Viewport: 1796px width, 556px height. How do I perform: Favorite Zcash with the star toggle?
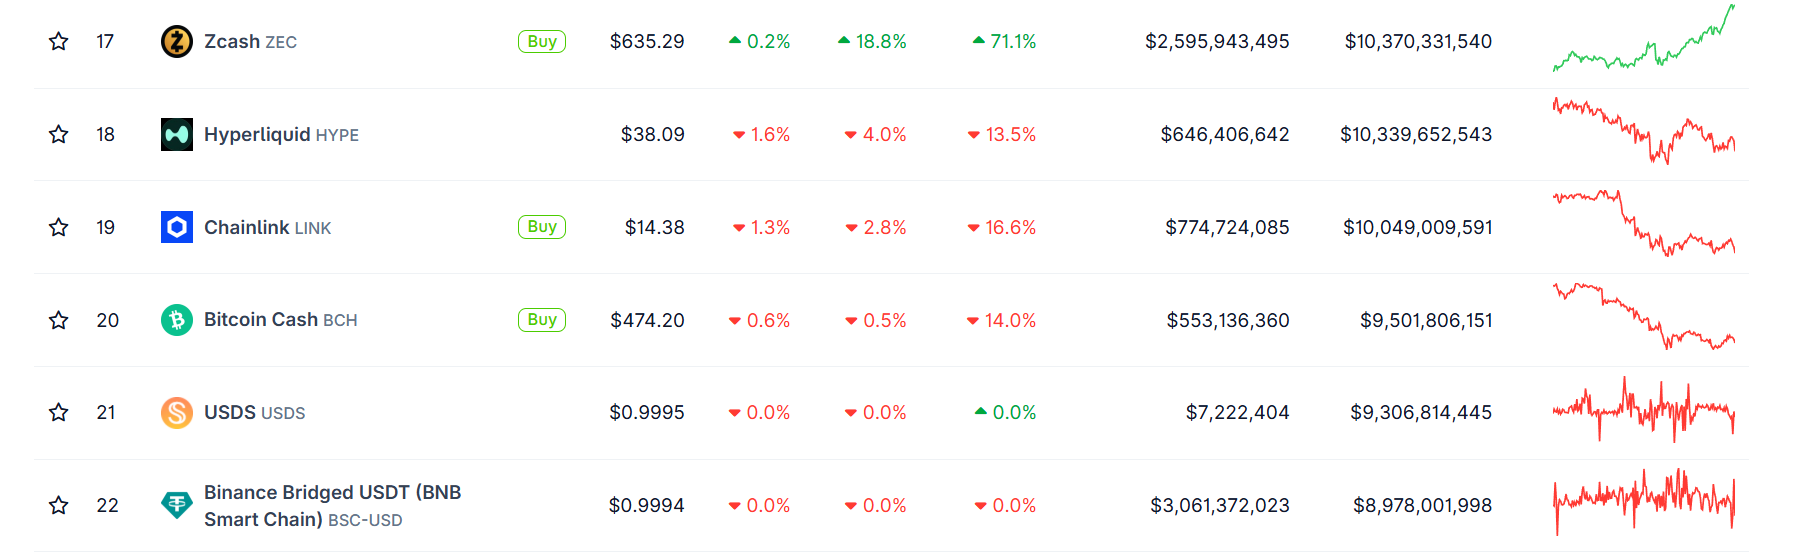point(59,42)
